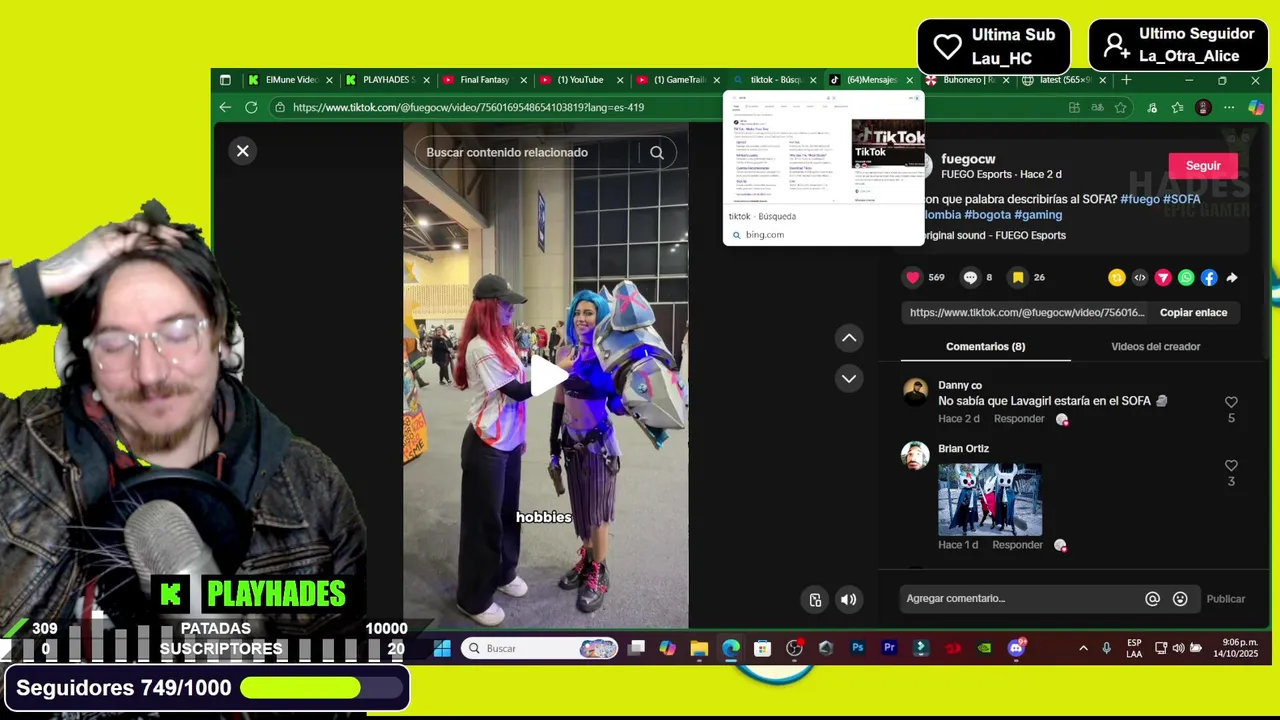
Task: Click the 'Copiar enlace' button
Action: (x=1193, y=313)
